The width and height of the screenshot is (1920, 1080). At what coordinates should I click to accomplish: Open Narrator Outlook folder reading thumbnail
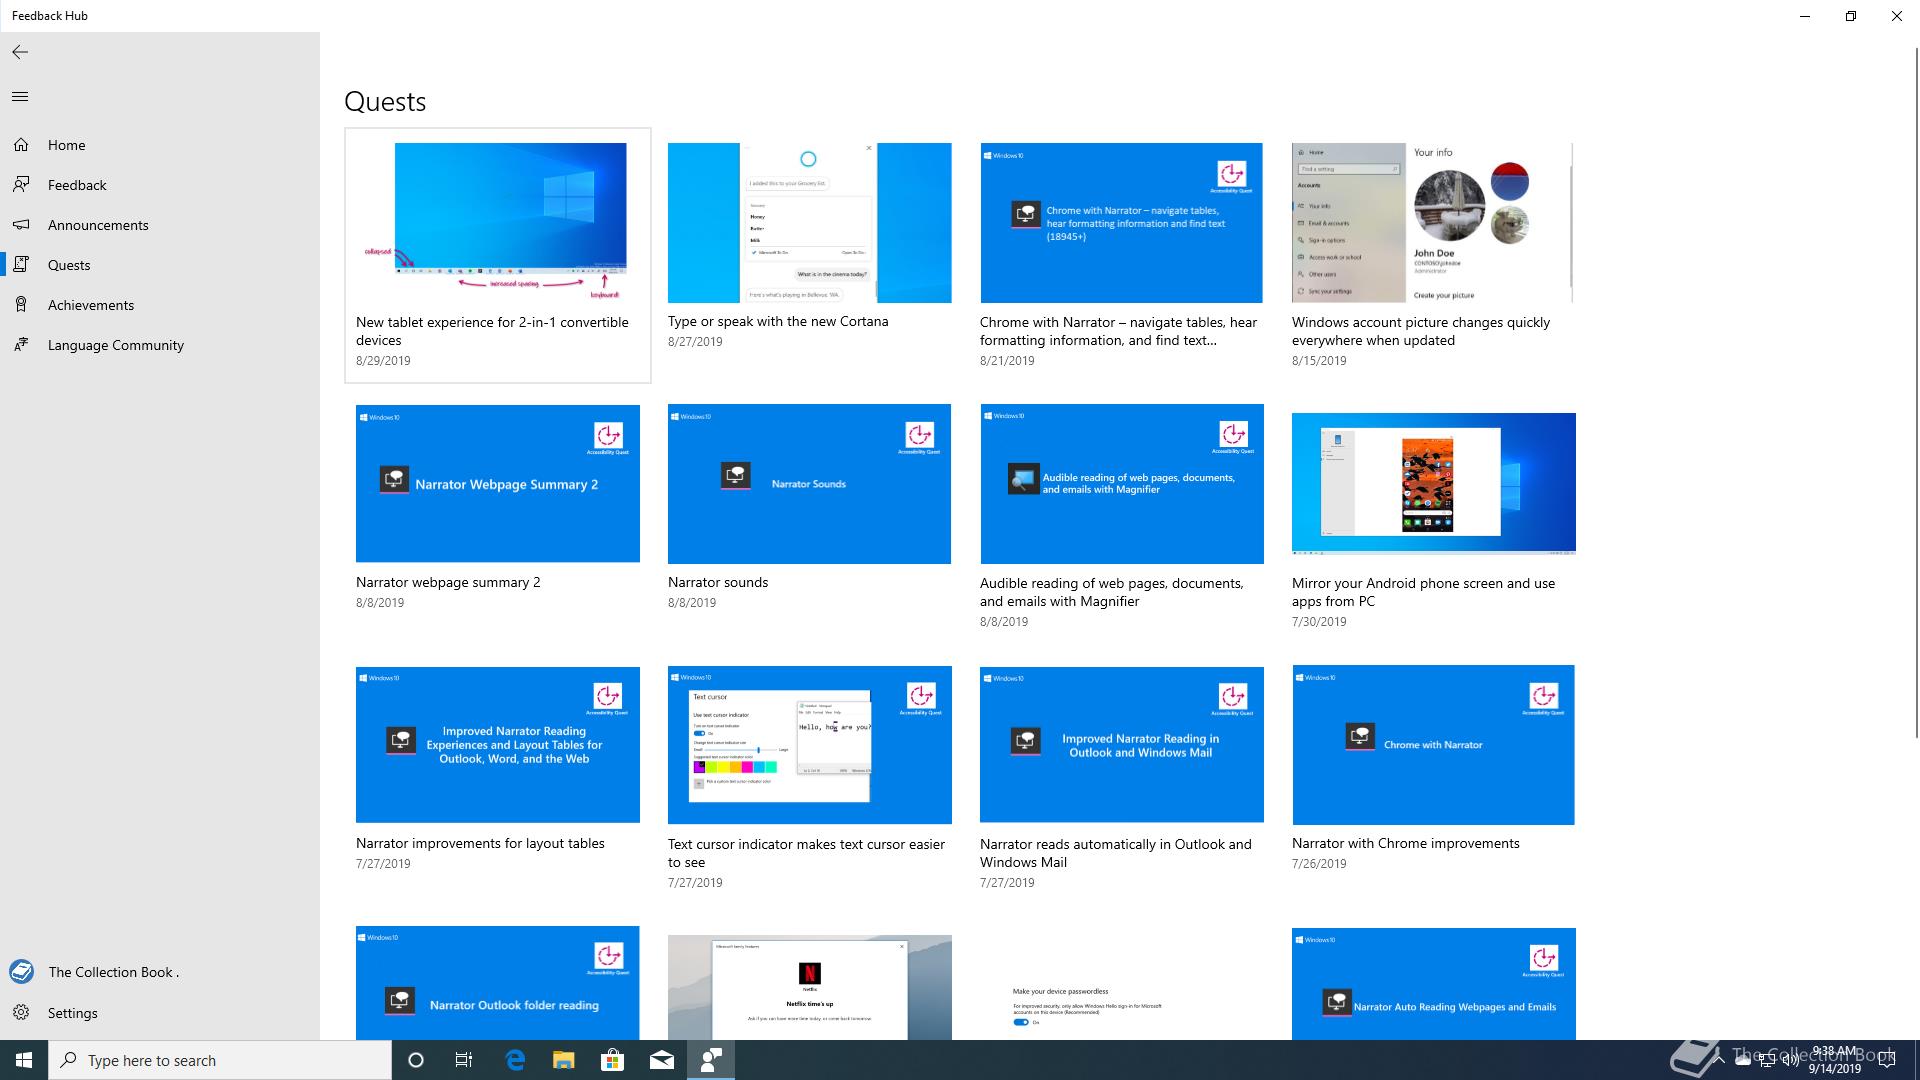coord(497,983)
